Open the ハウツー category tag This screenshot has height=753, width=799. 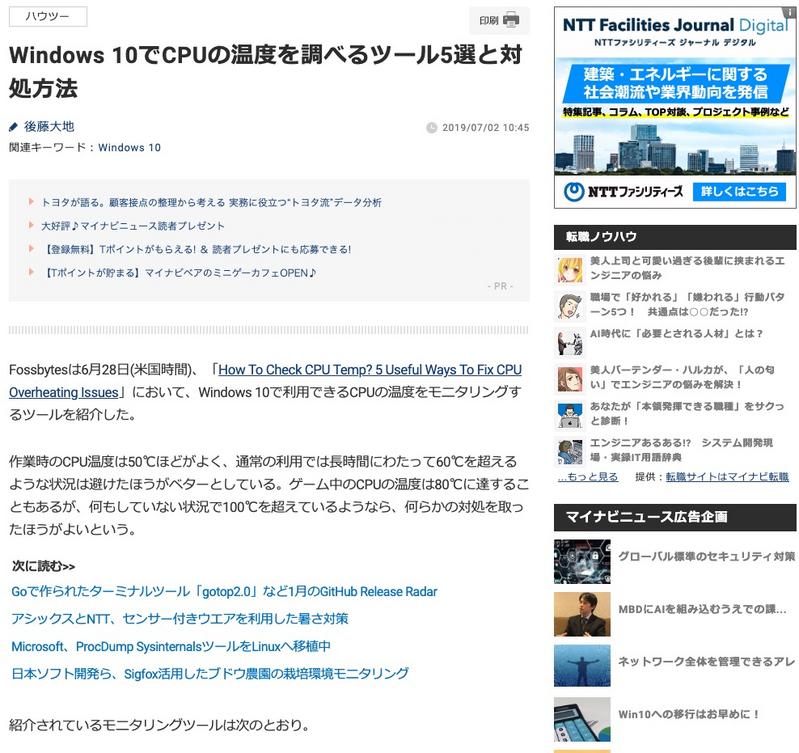pos(48,16)
